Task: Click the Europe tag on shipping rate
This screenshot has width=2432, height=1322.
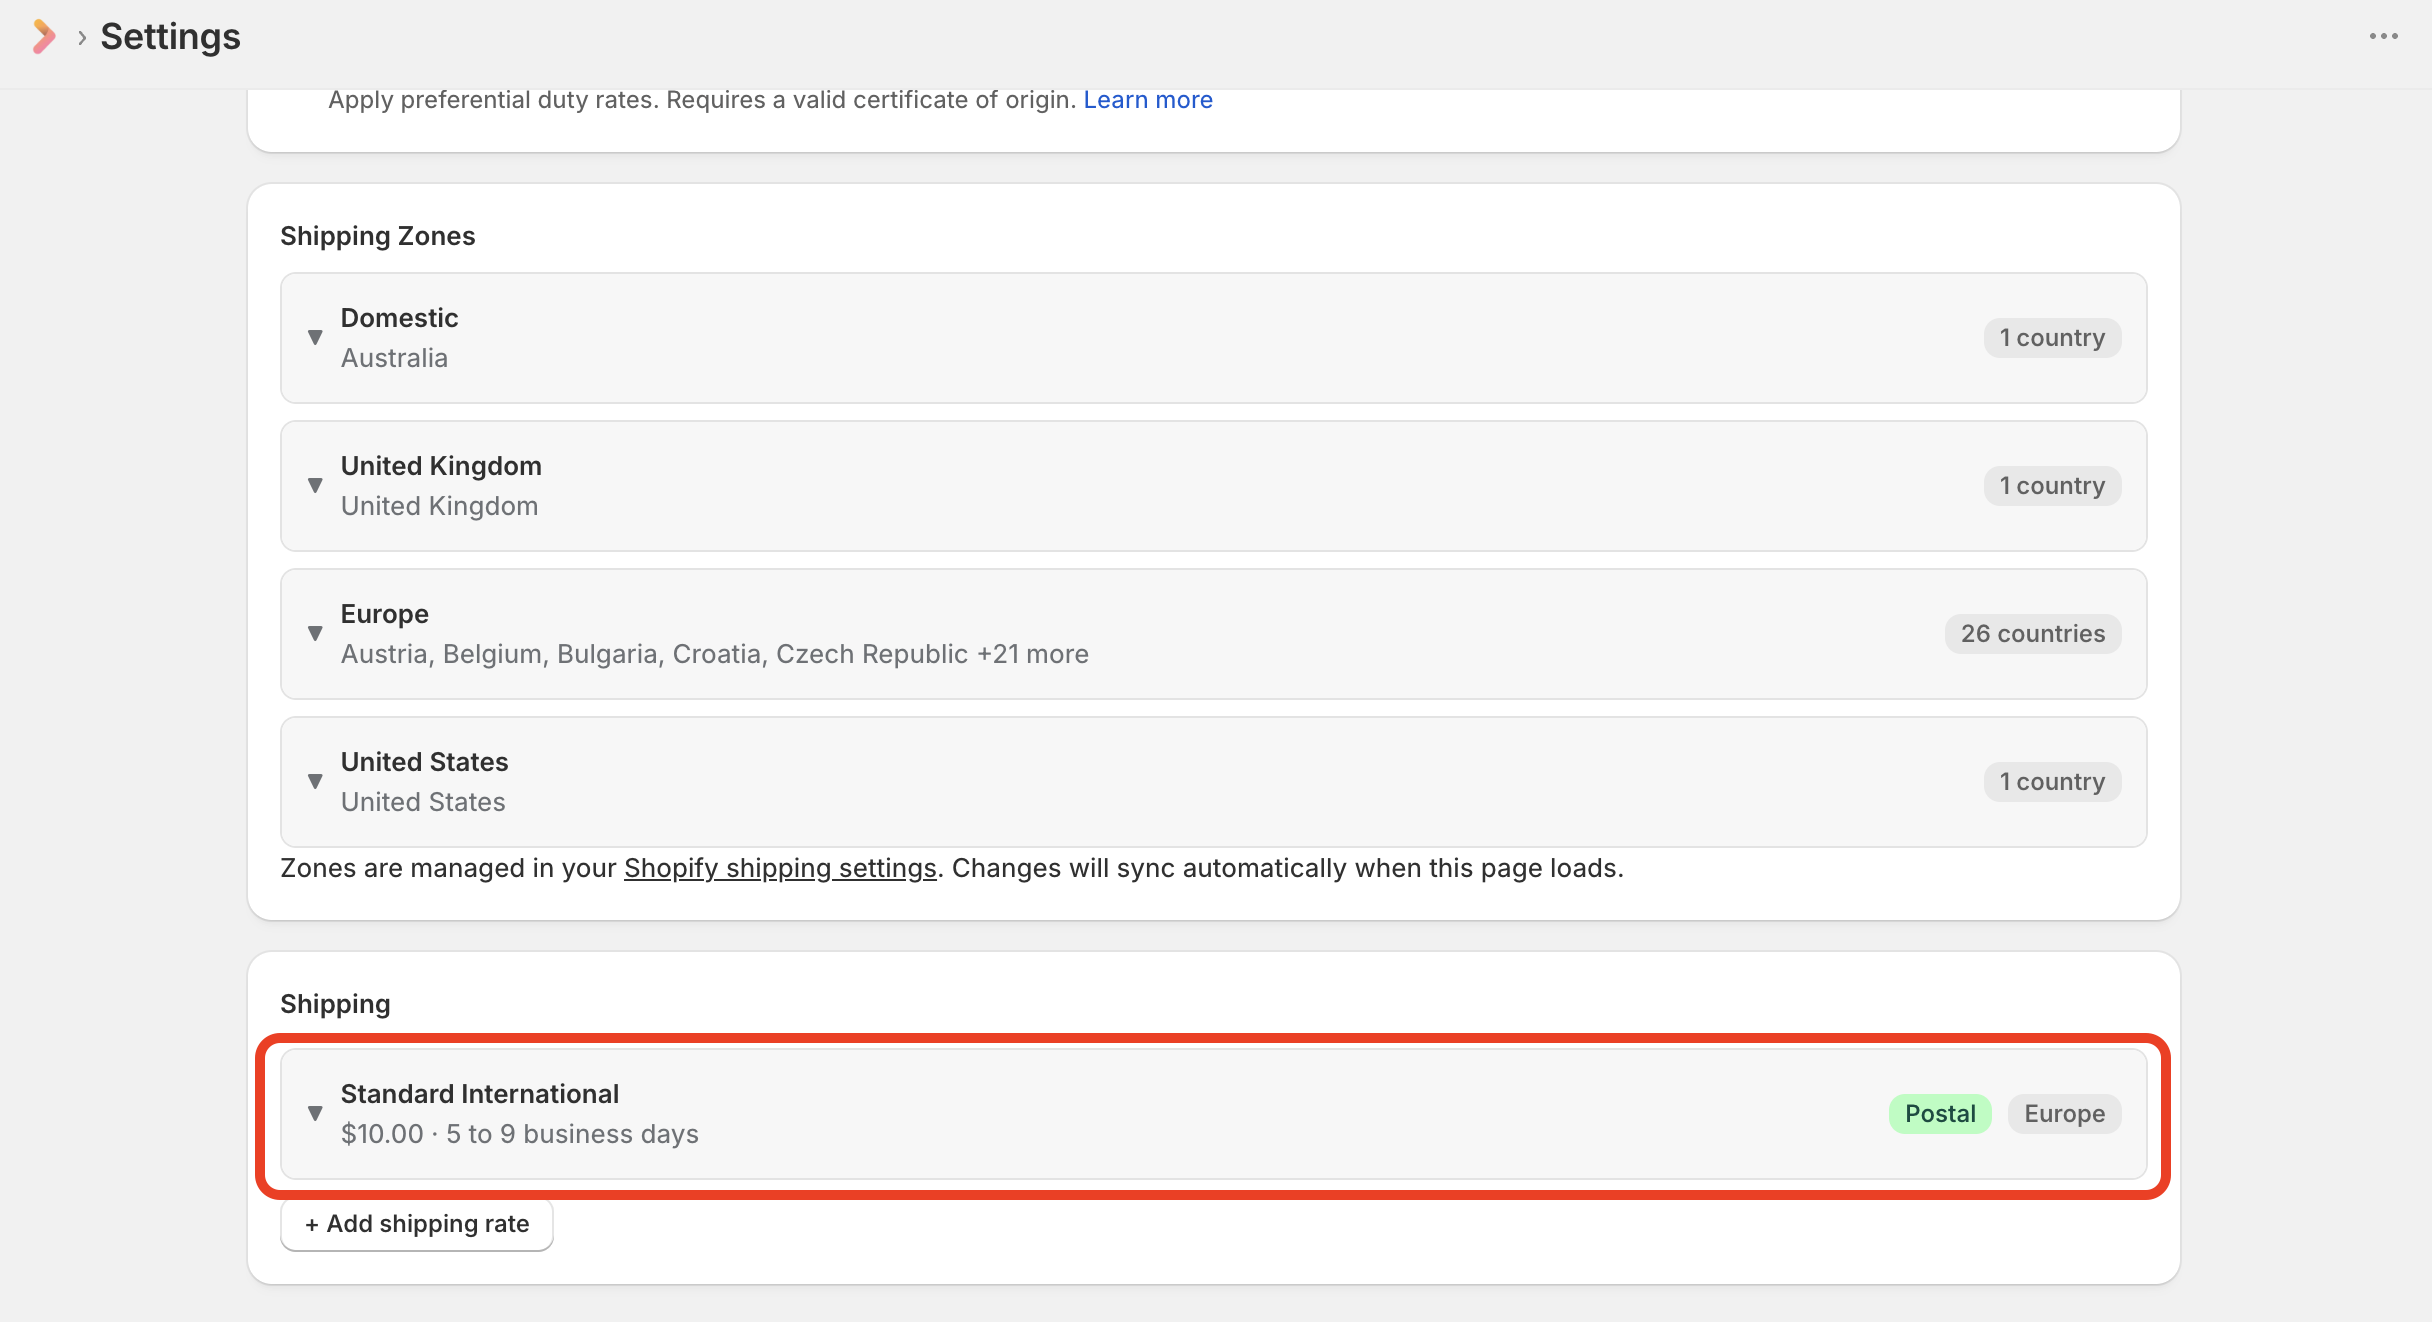Action: point(2064,1114)
